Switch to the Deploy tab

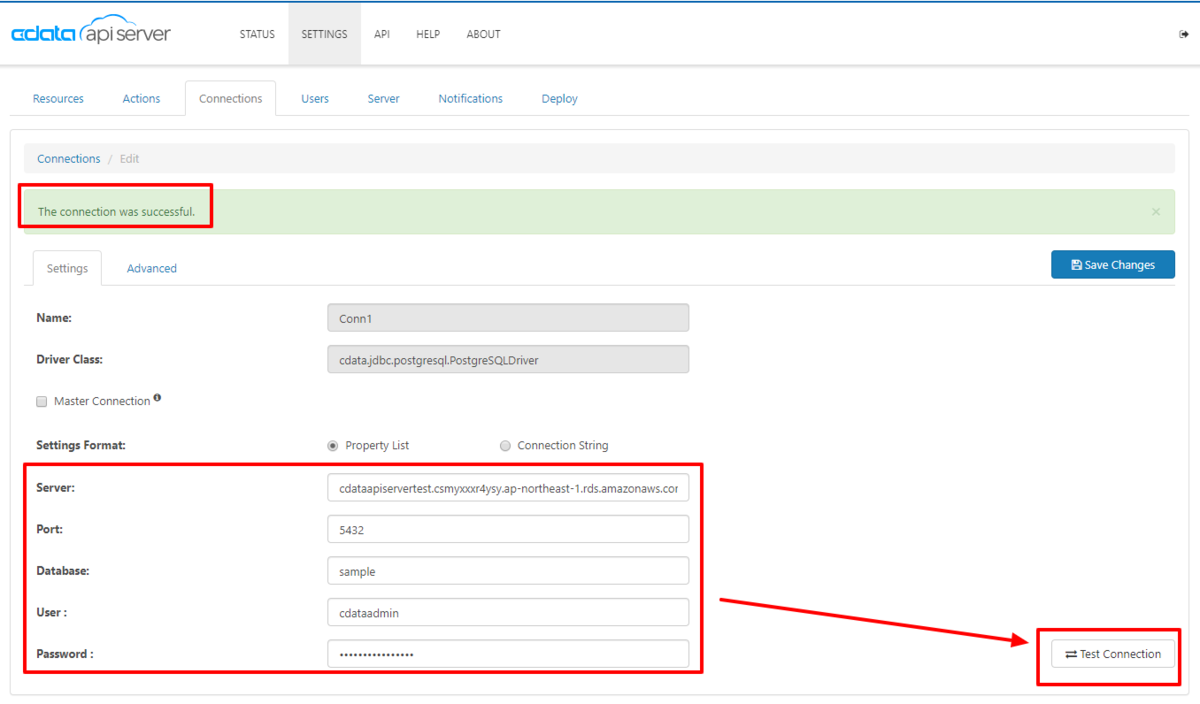(559, 98)
